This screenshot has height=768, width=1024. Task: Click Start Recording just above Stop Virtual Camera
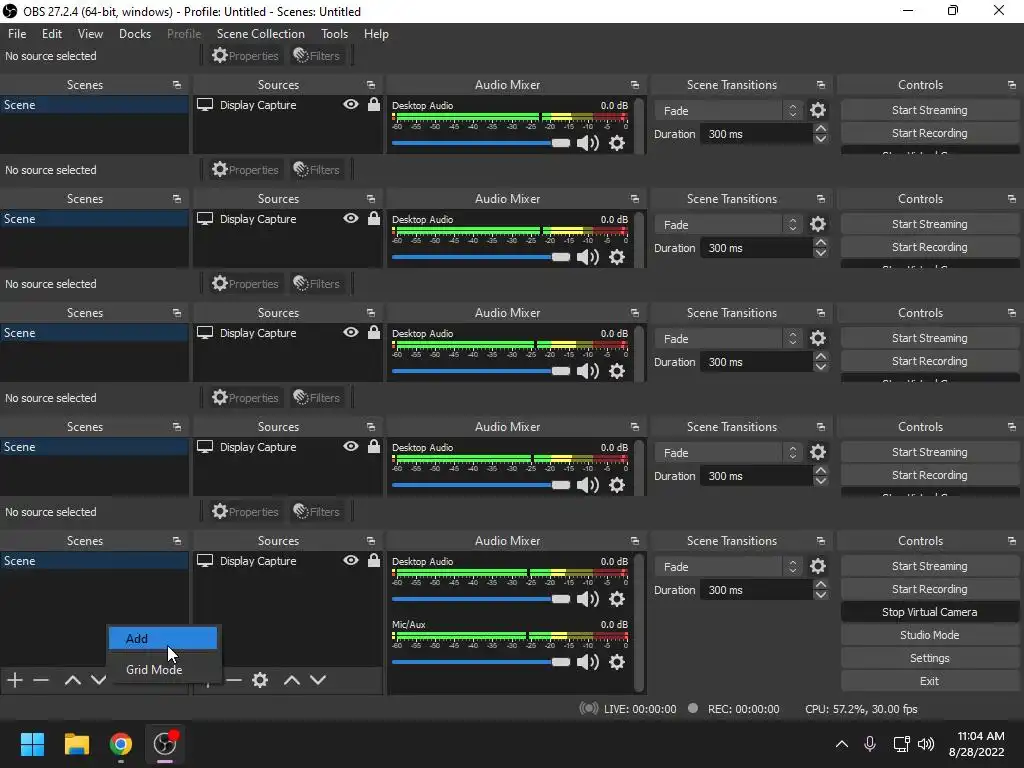929,589
